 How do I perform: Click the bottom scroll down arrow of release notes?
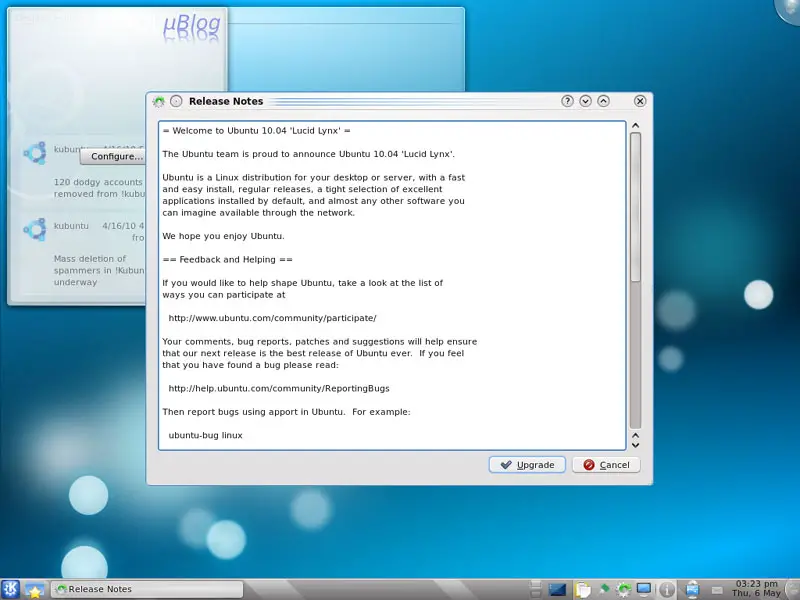pos(635,445)
